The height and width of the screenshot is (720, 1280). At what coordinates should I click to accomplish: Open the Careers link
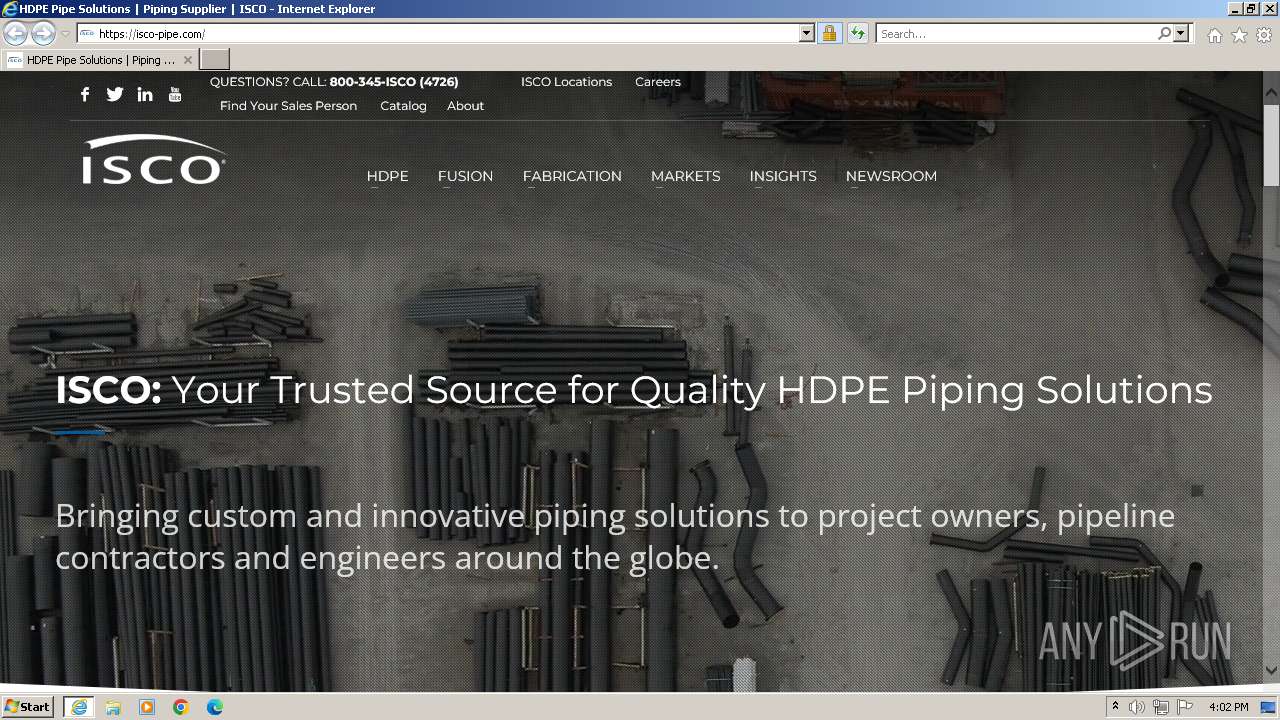(658, 82)
